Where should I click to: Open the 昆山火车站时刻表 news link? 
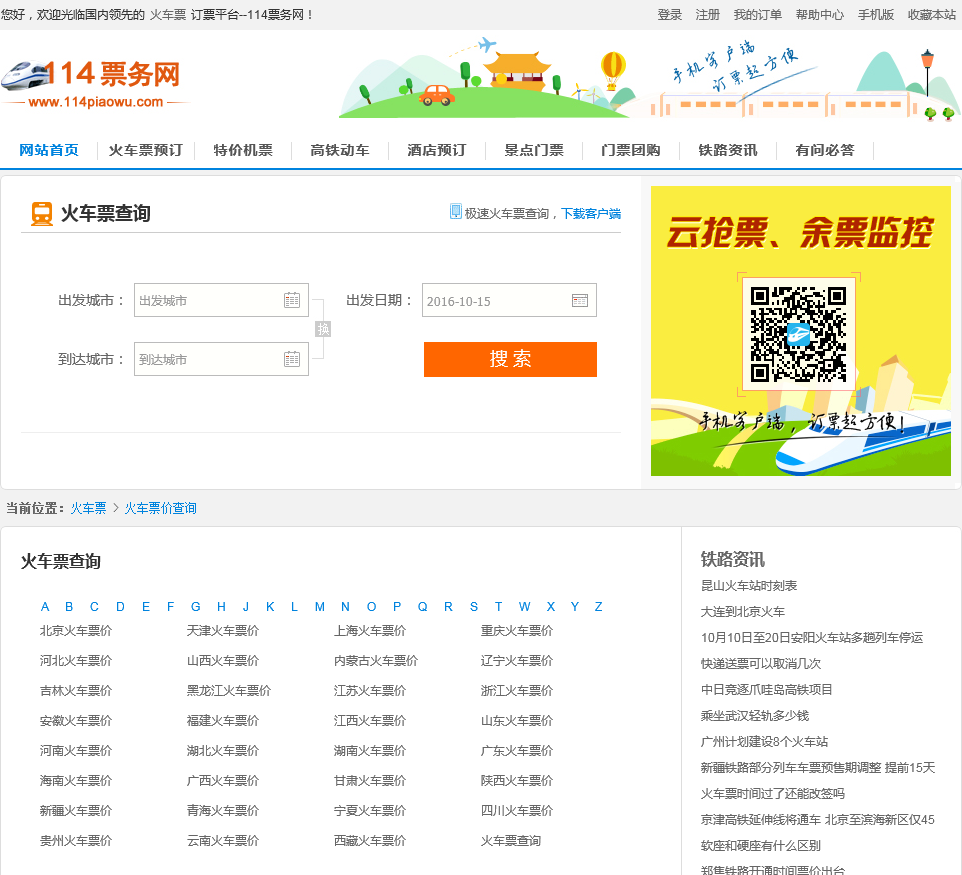[749, 585]
